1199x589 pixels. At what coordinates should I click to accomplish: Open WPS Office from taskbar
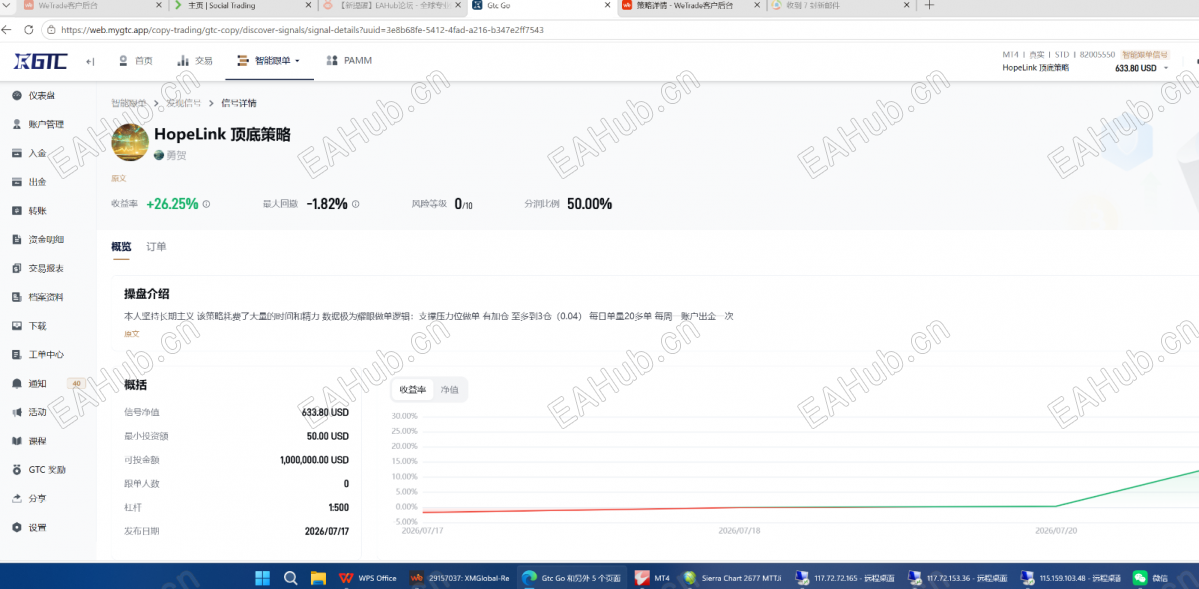click(369, 578)
